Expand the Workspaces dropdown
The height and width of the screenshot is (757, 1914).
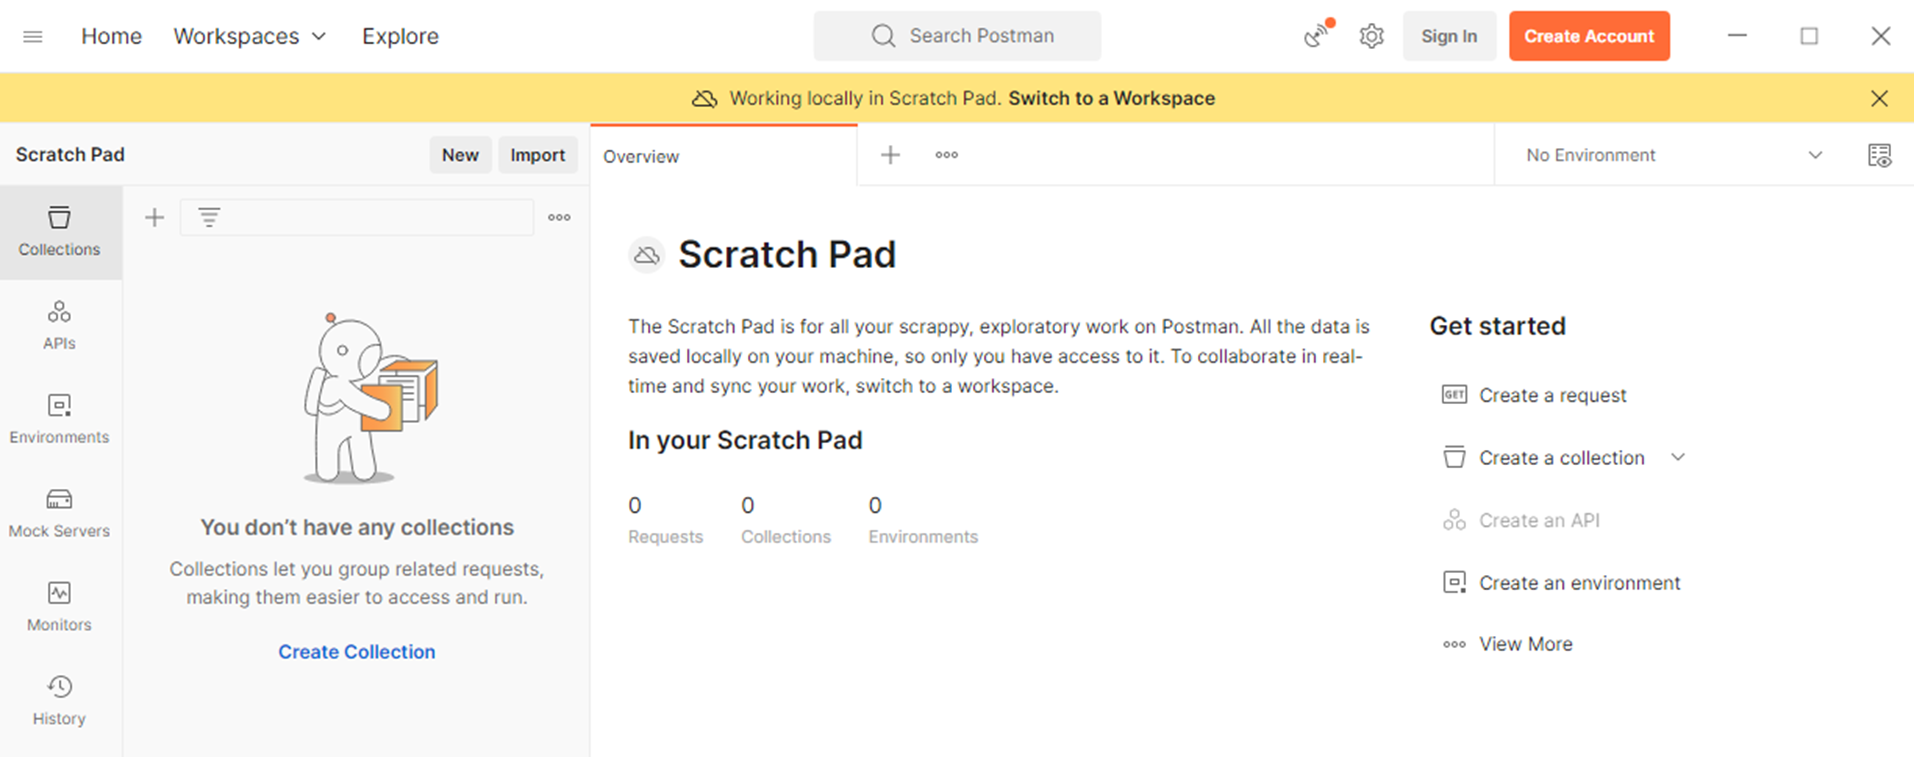point(250,36)
